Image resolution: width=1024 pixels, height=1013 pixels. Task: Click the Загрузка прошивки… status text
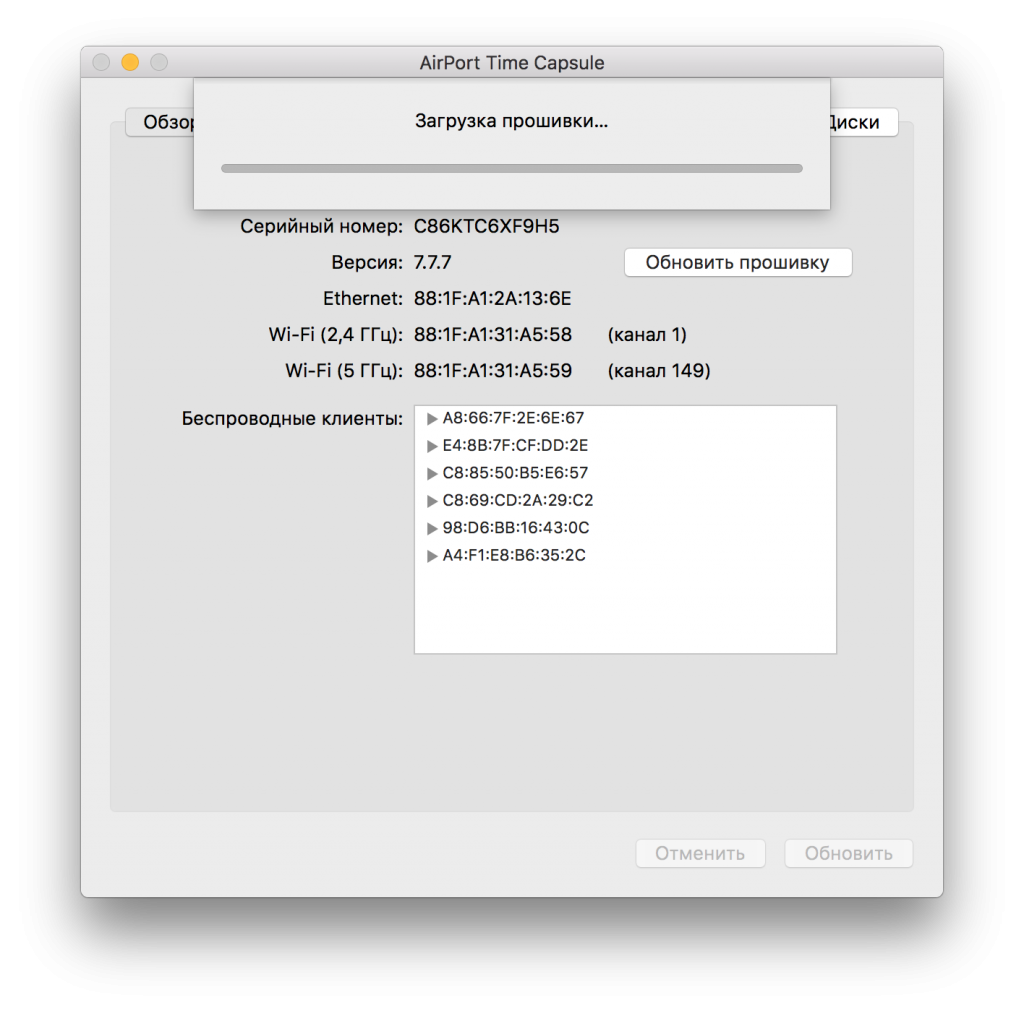coord(511,121)
